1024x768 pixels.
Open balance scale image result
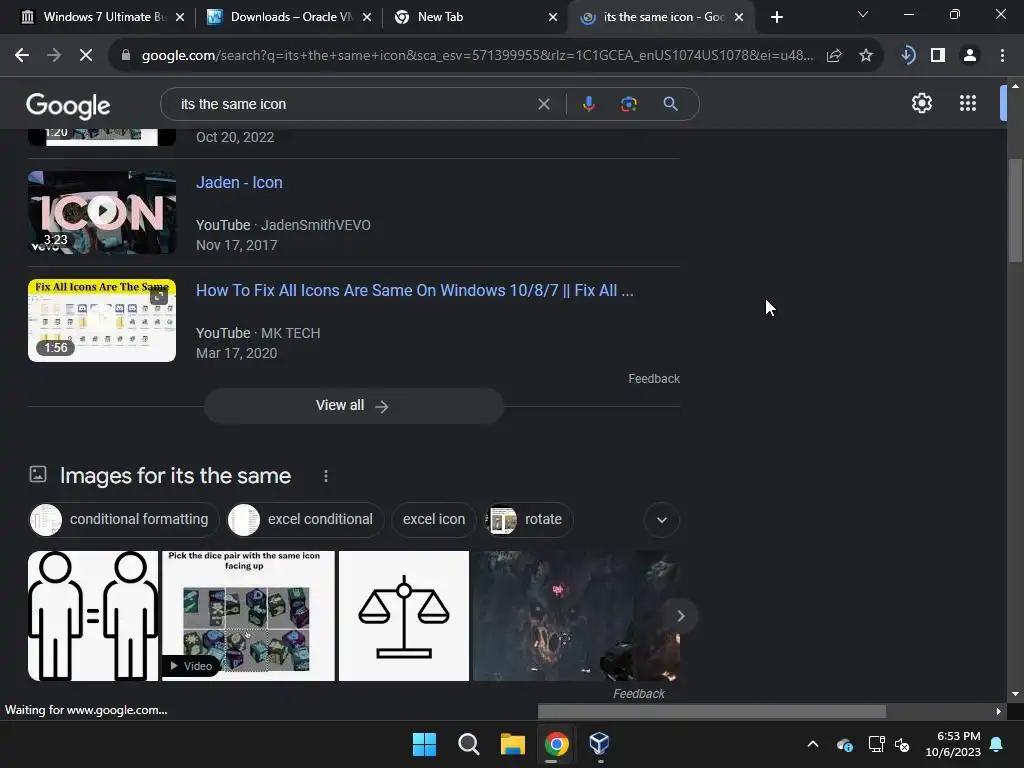(x=404, y=616)
